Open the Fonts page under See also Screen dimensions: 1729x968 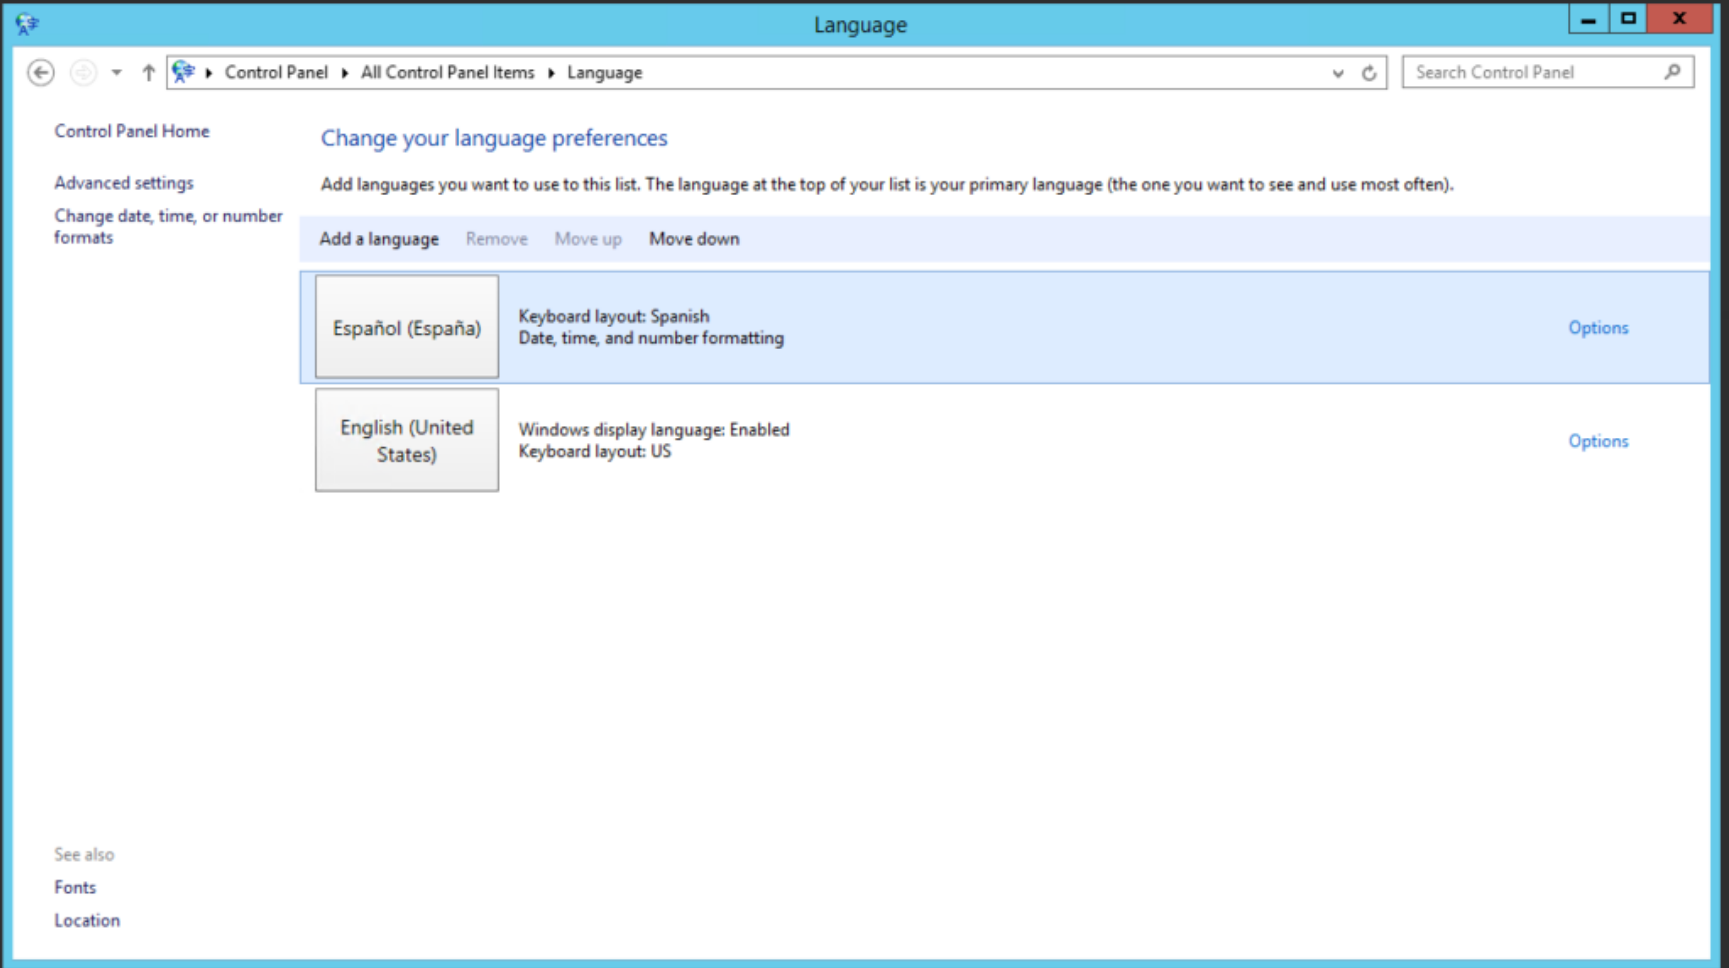(74, 887)
